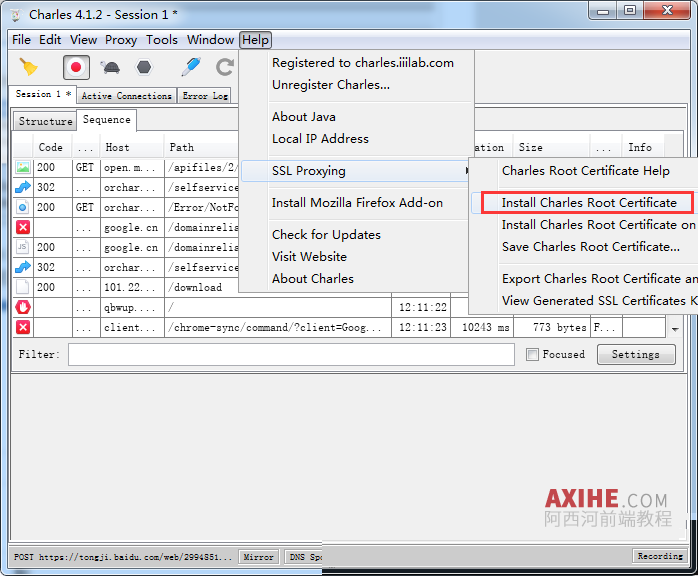698x576 pixels.
Task: Choose Save Charles Root Certificate...
Action: (x=591, y=247)
